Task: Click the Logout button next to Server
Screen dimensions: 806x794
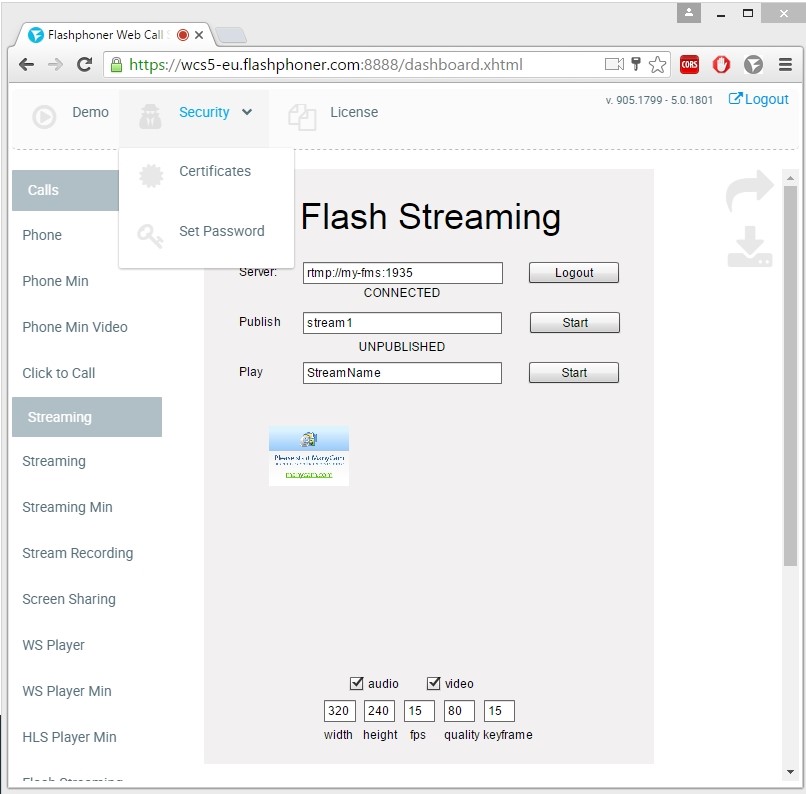Action: pyautogui.click(x=574, y=272)
